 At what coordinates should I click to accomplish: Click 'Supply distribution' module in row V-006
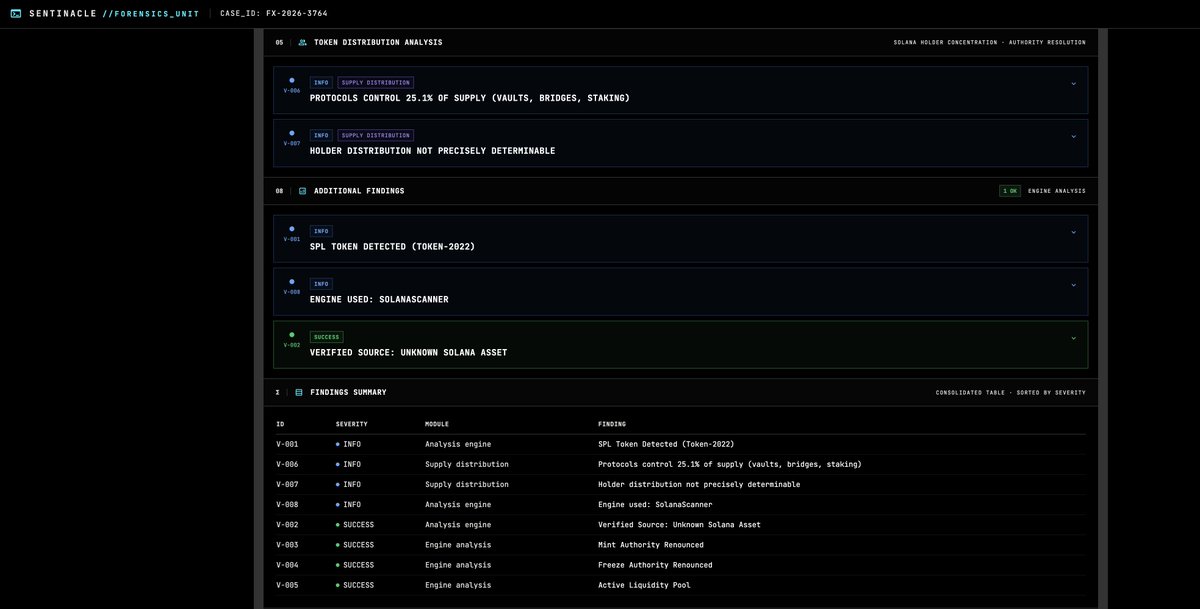(467, 464)
